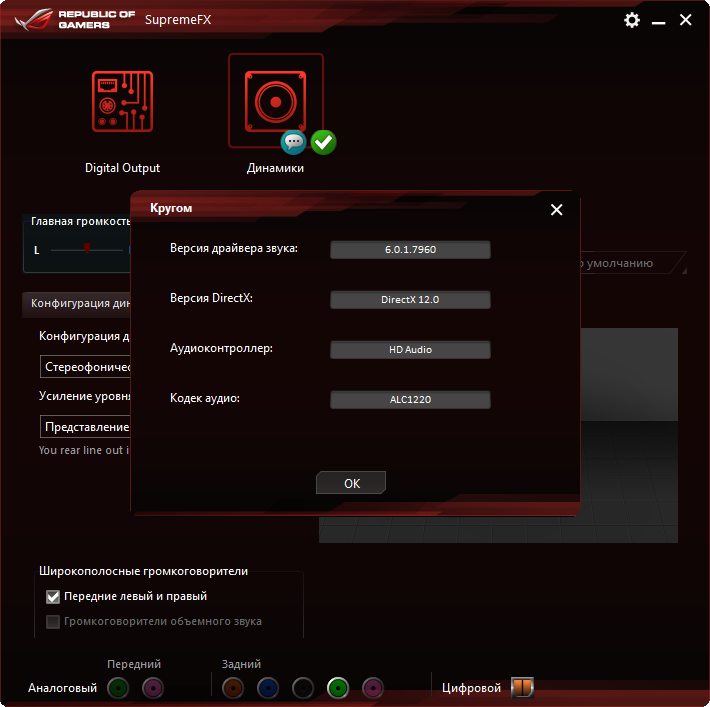Switch to Конфигурация динамиков tab

tap(77, 303)
